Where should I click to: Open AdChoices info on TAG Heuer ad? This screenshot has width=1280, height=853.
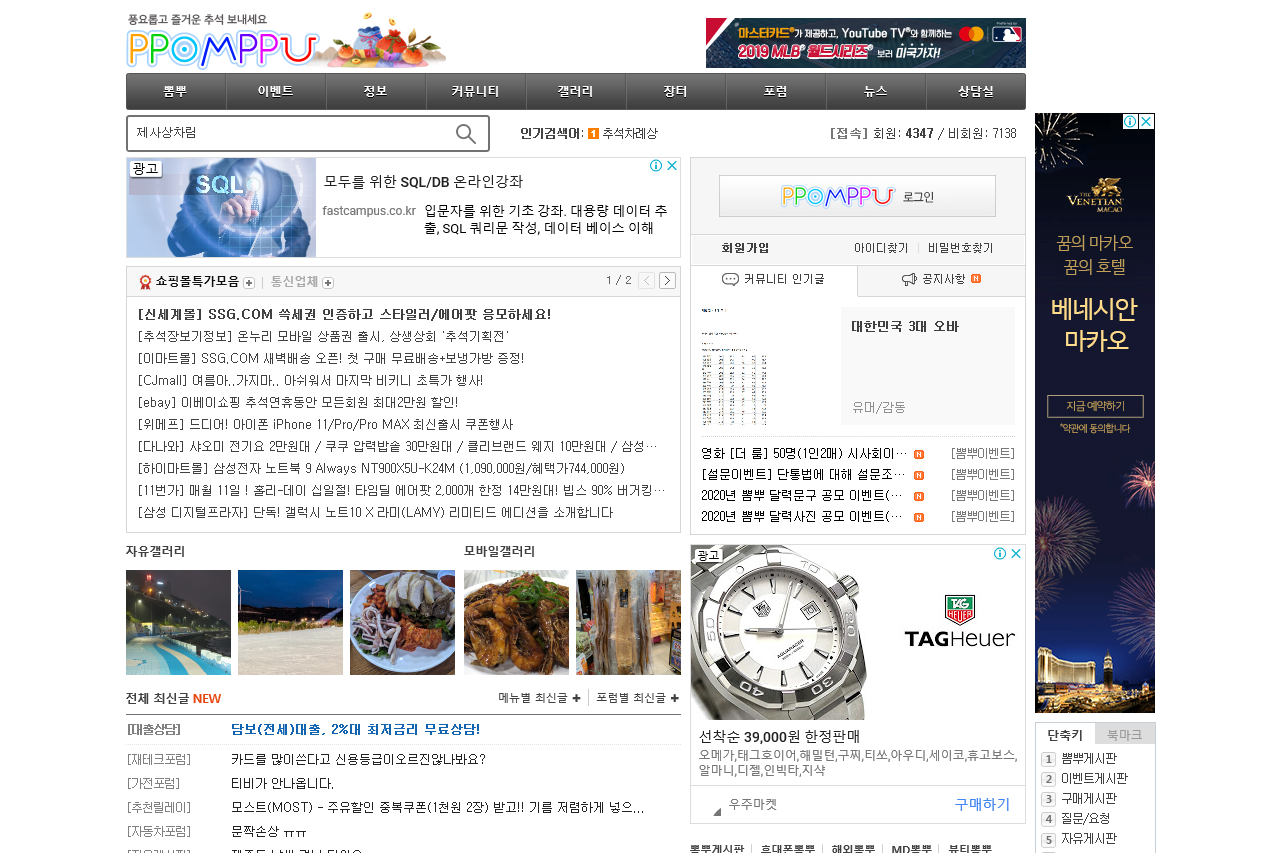(x=1000, y=553)
